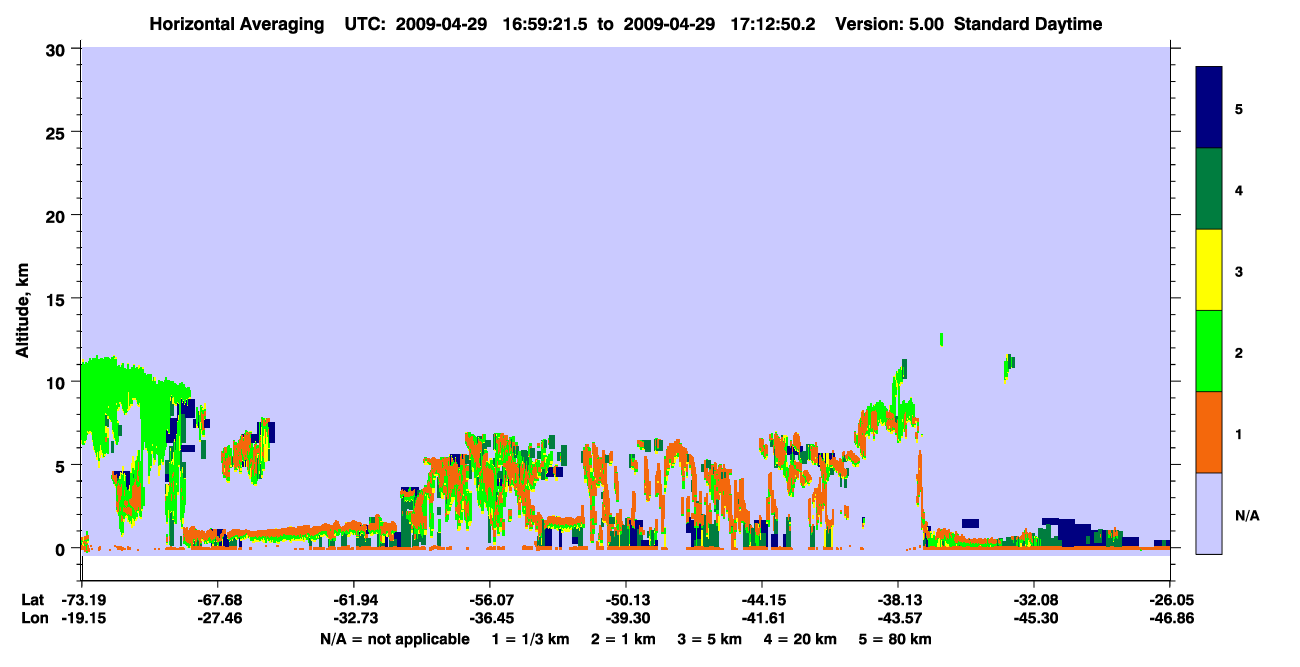
Task: Click longitude value -32.73
Action: pos(354,619)
